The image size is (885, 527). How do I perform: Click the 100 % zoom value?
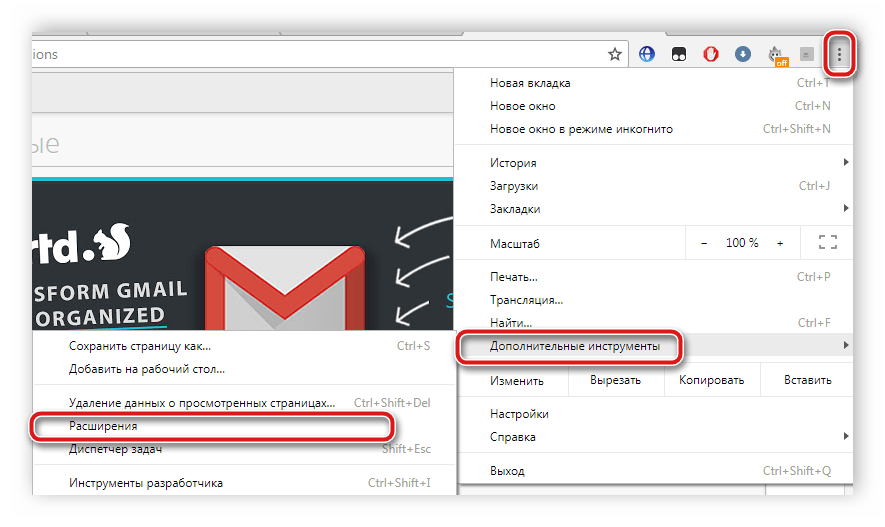click(x=742, y=243)
